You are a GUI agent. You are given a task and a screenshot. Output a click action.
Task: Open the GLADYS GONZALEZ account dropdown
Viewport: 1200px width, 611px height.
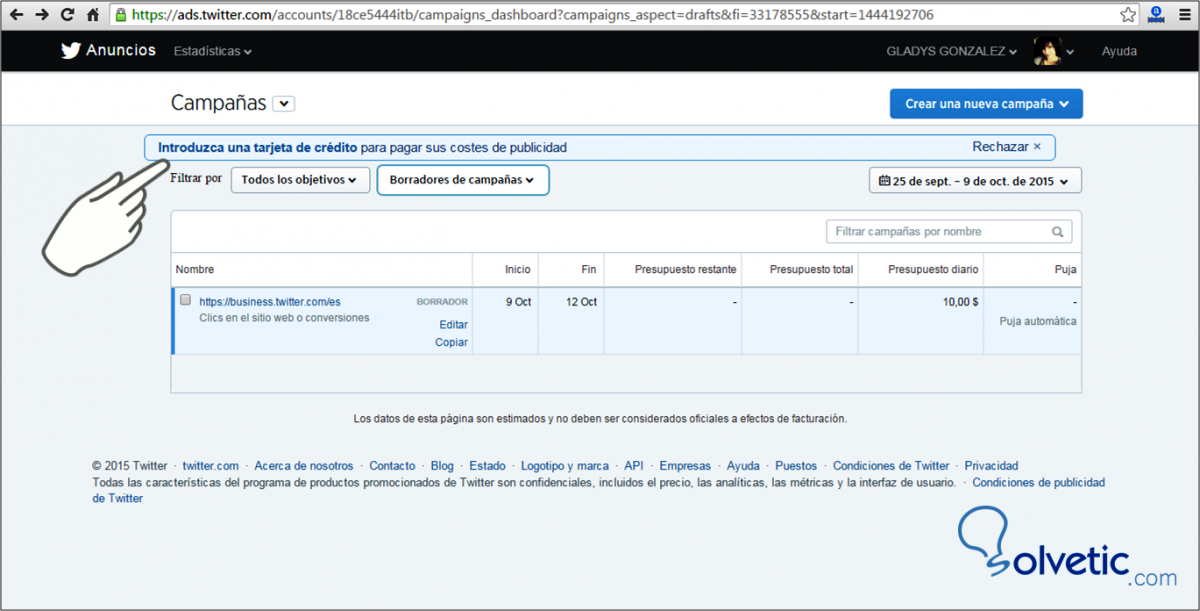click(952, 51)
